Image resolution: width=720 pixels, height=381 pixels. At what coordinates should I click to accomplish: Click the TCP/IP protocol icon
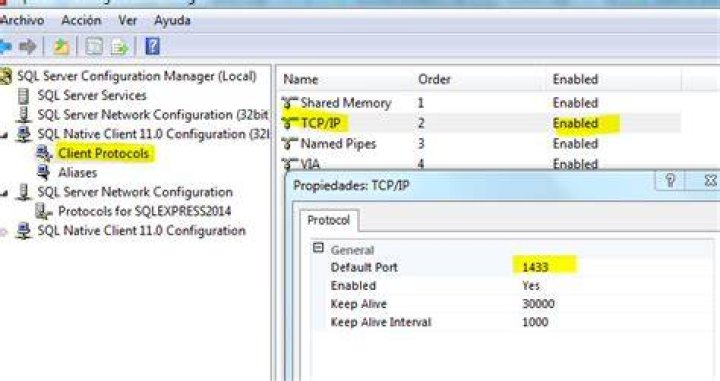click(x=290, y=123)
